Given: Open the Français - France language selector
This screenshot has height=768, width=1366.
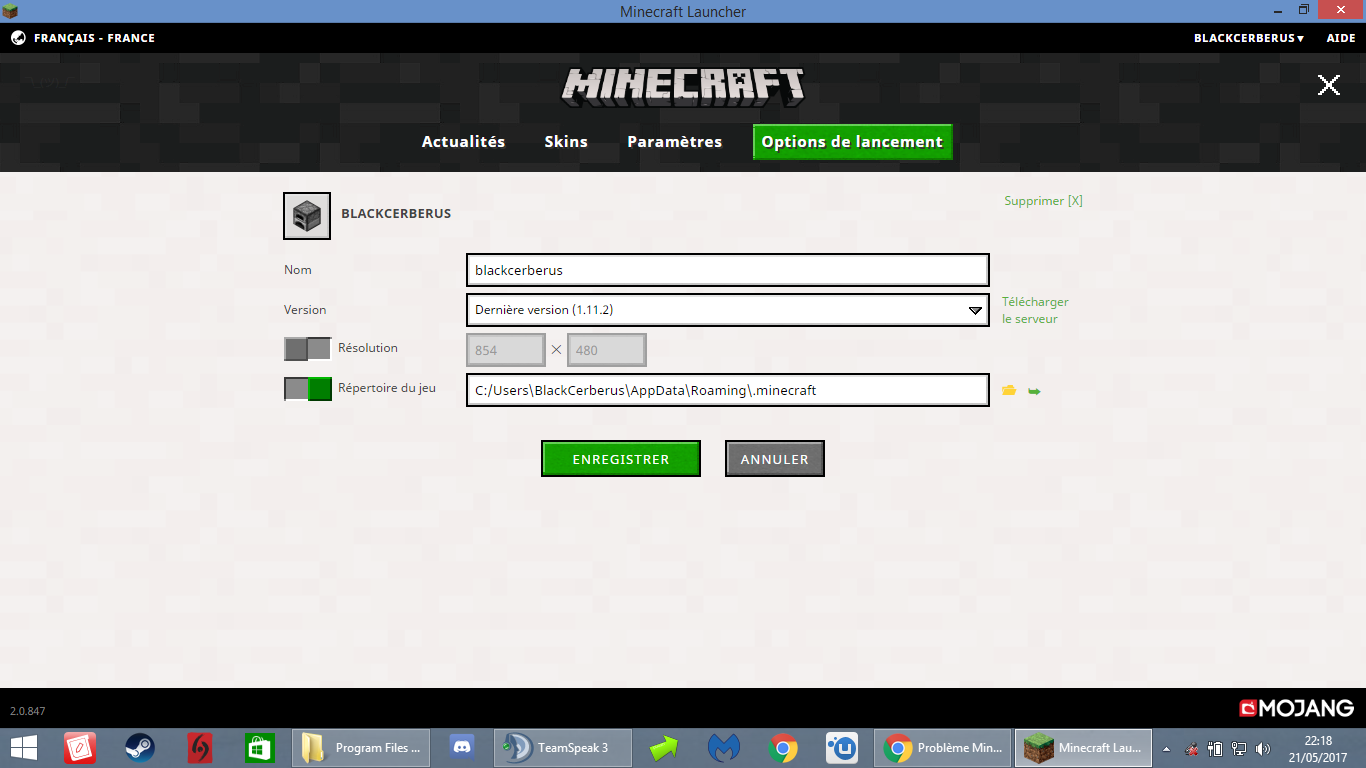Looking at the screenshot, I should click(x=94, y=38).
